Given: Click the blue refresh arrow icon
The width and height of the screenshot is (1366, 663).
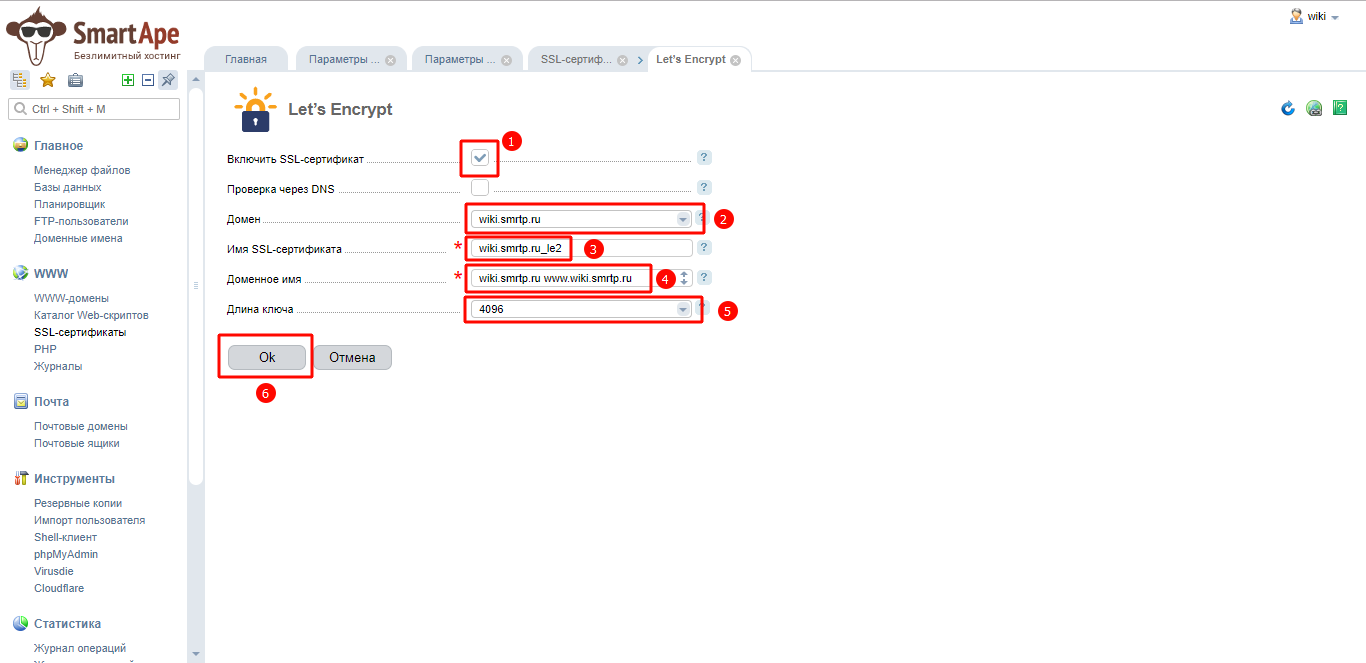Looking at the screenshot, I should [1288, 108].
